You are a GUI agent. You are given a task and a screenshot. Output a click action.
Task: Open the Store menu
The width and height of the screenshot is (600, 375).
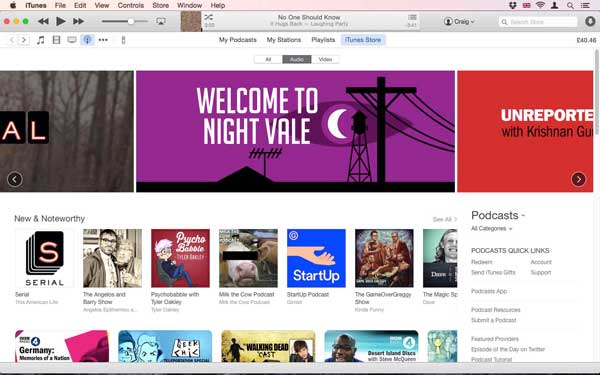[160, 5]
